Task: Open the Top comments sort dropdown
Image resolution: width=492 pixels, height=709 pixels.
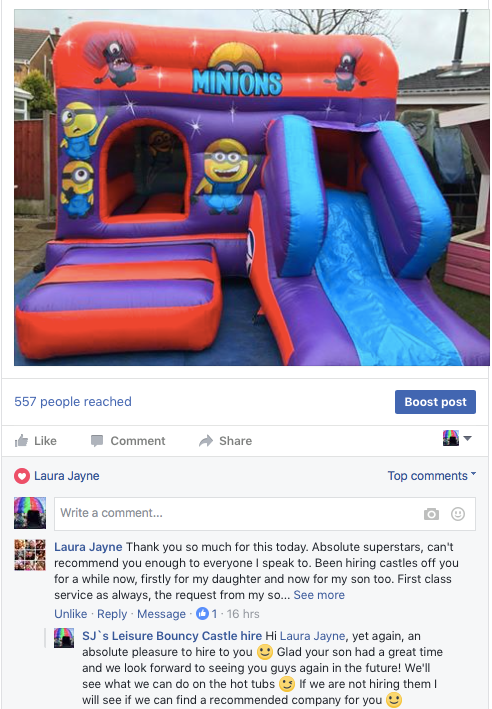Action: [431, 476]
